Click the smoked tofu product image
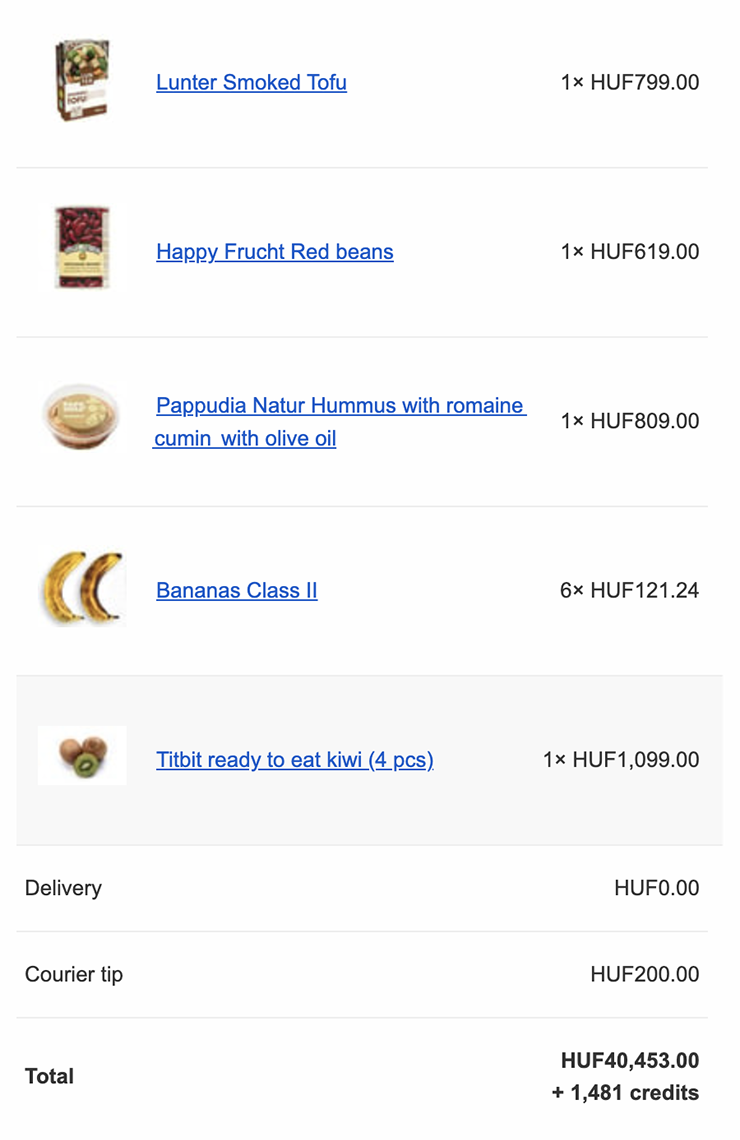The width and height of the screenshot is (740, 1140). [x=82, y=80]
